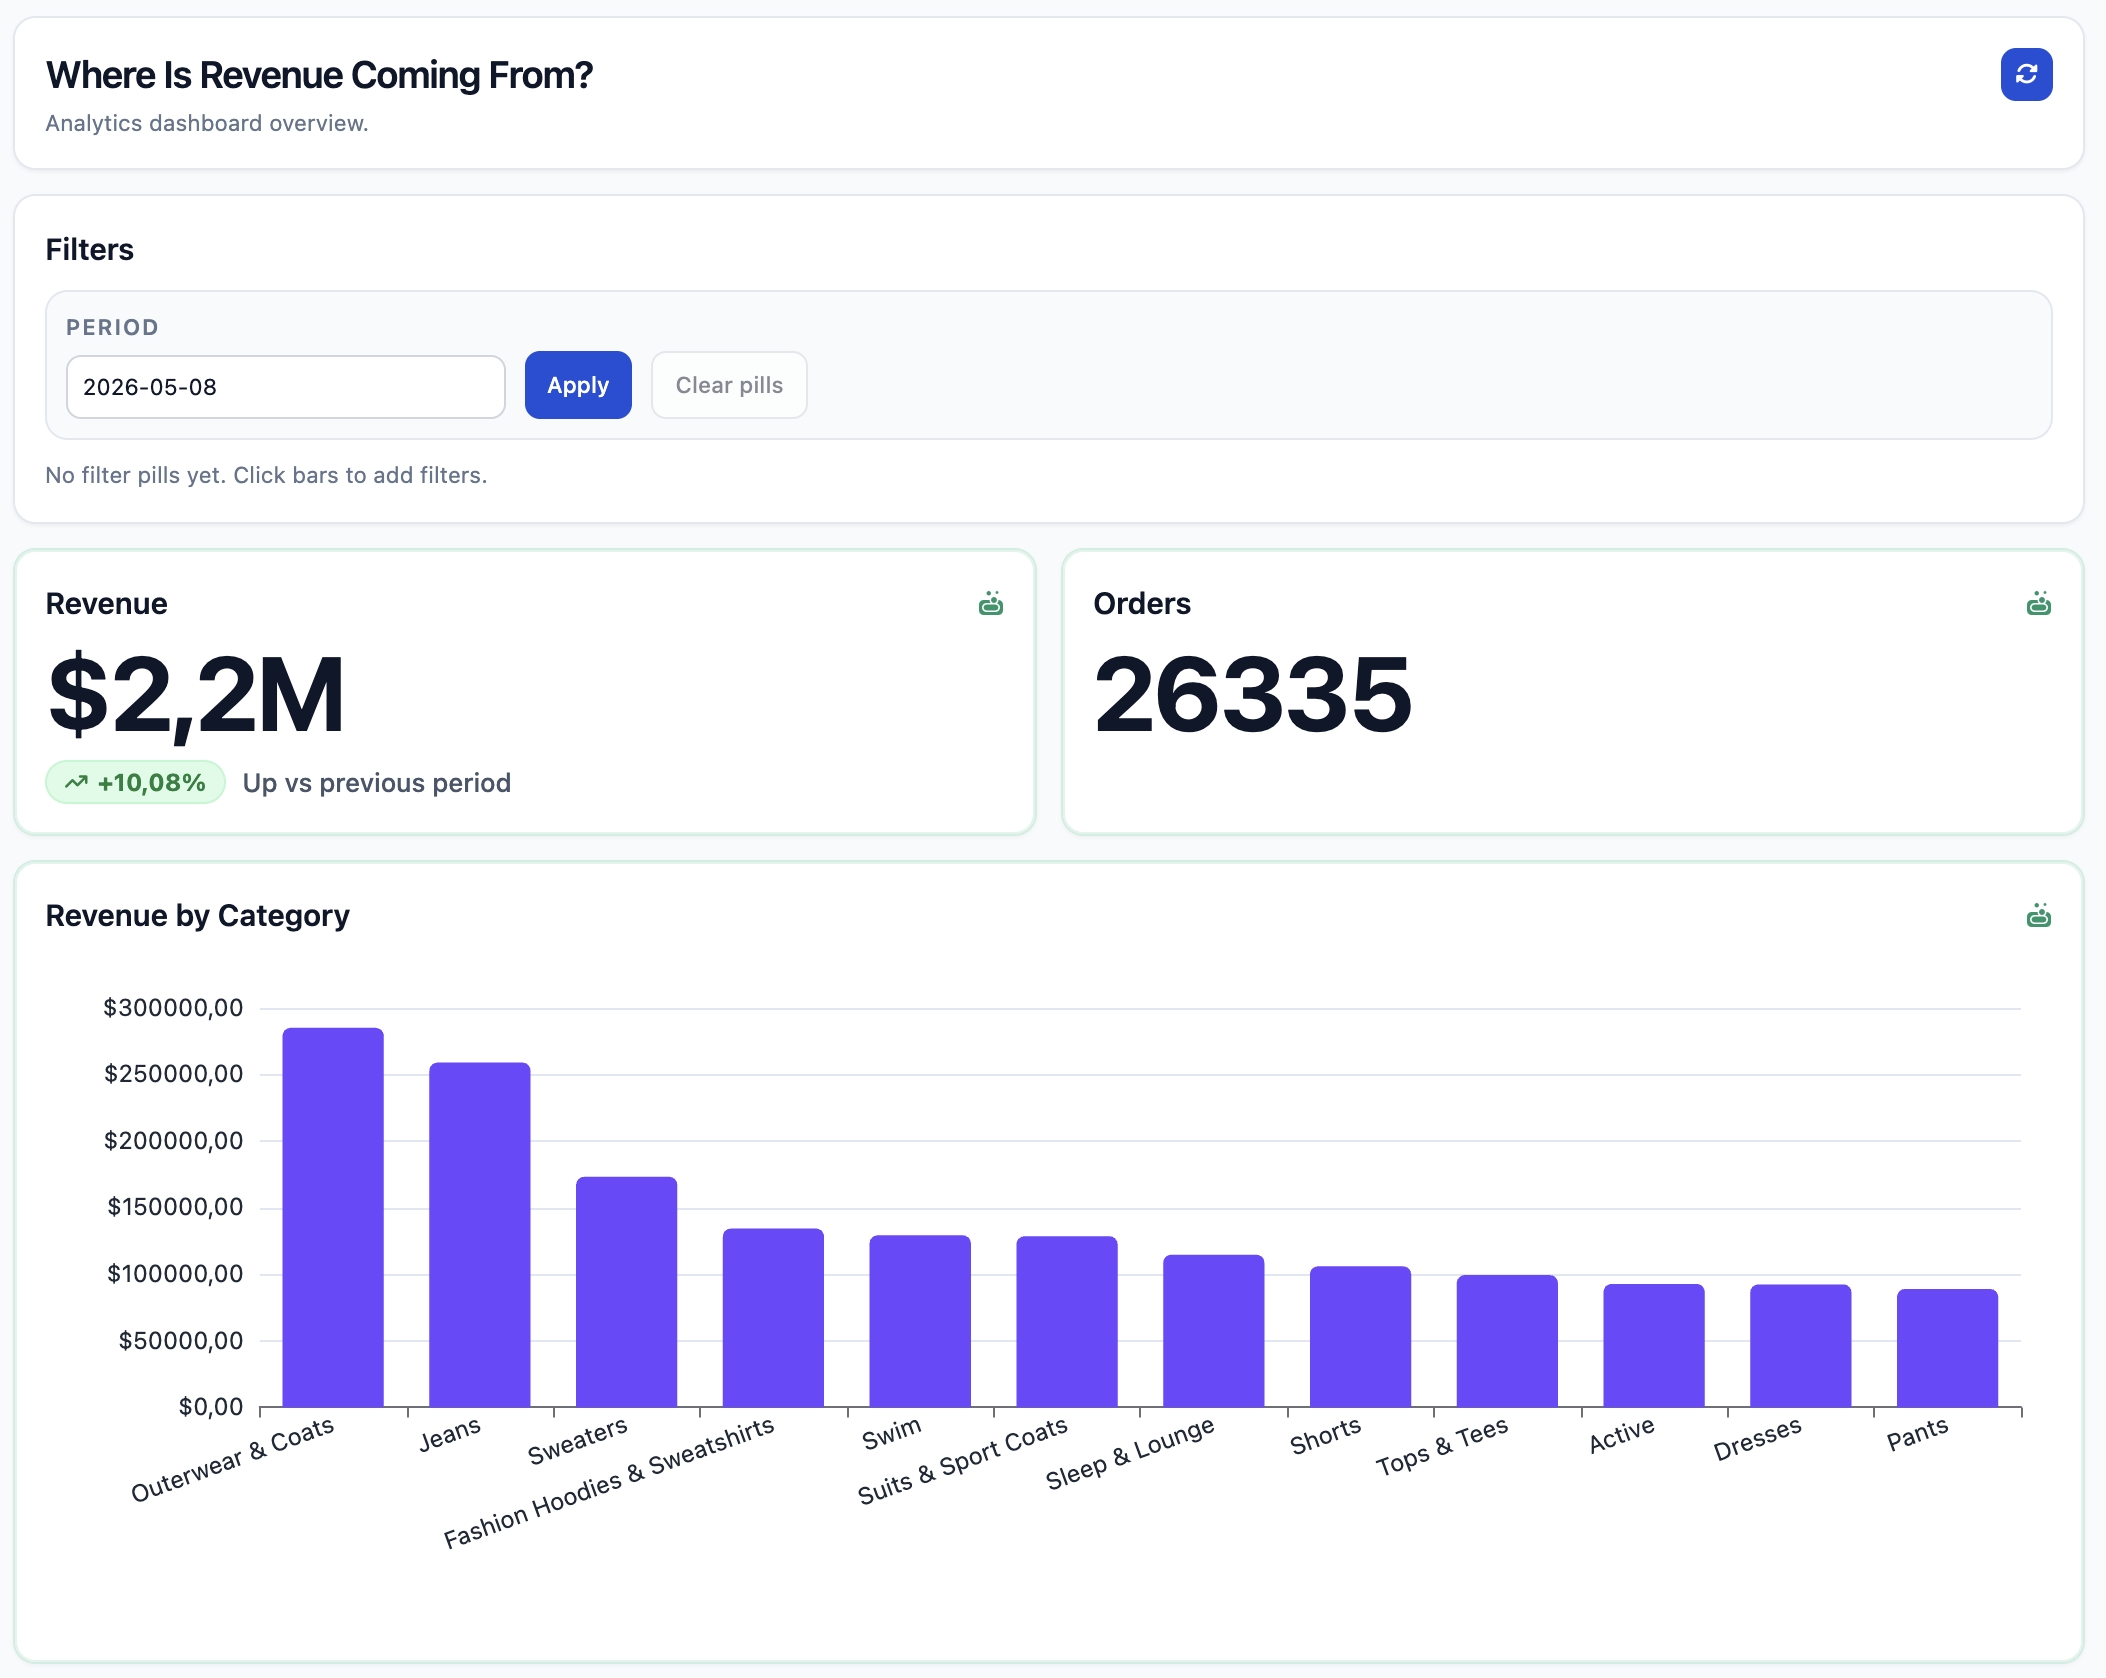The height and width of the screenshot is (1678, 2106).
Task: Focus the Period date input field
Action: click(286, 387)
